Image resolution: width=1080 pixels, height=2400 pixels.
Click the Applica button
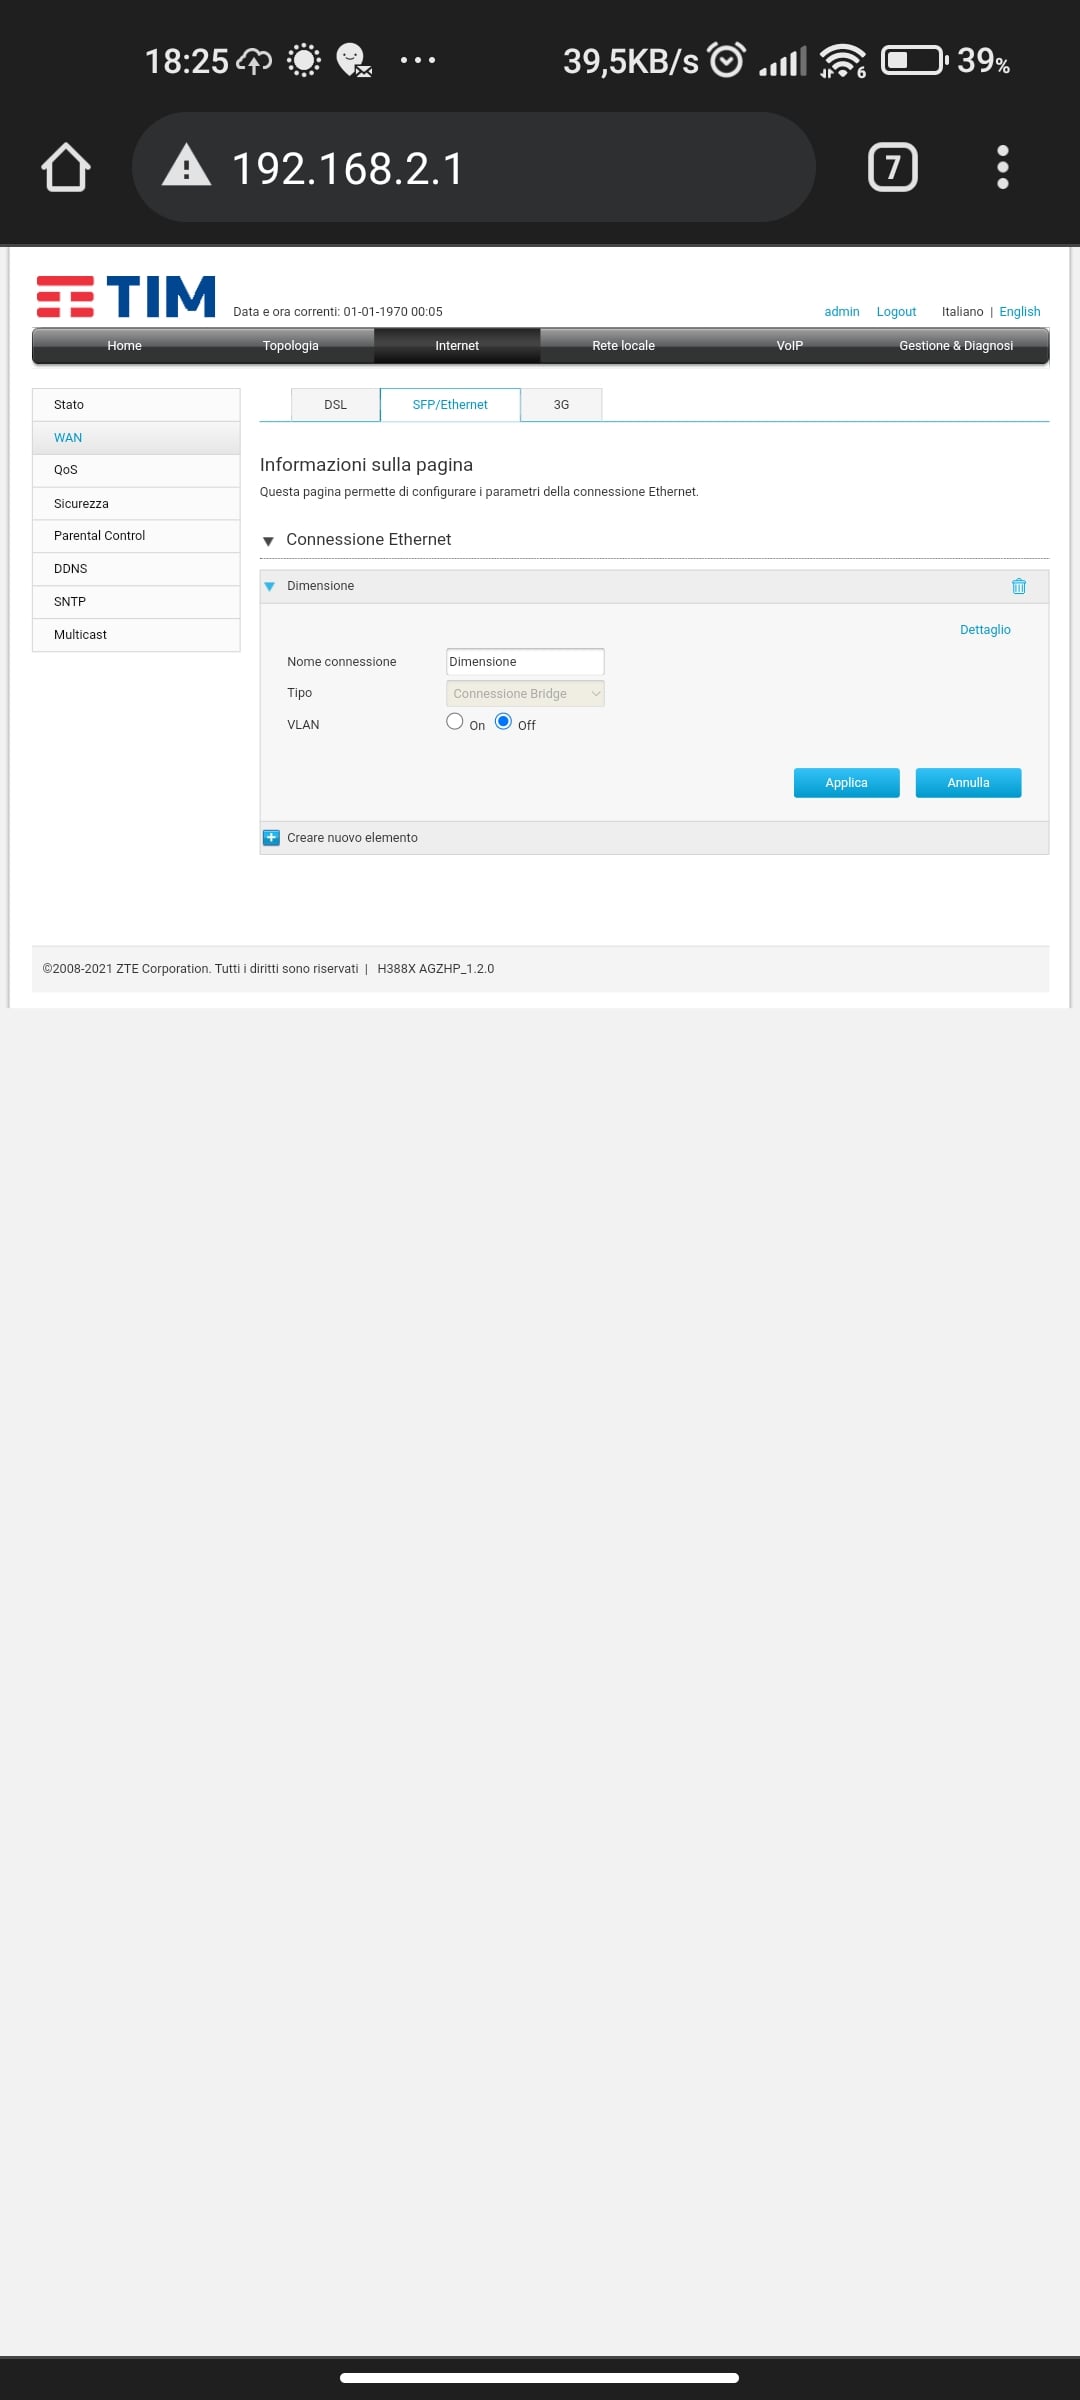coord(846,783)
